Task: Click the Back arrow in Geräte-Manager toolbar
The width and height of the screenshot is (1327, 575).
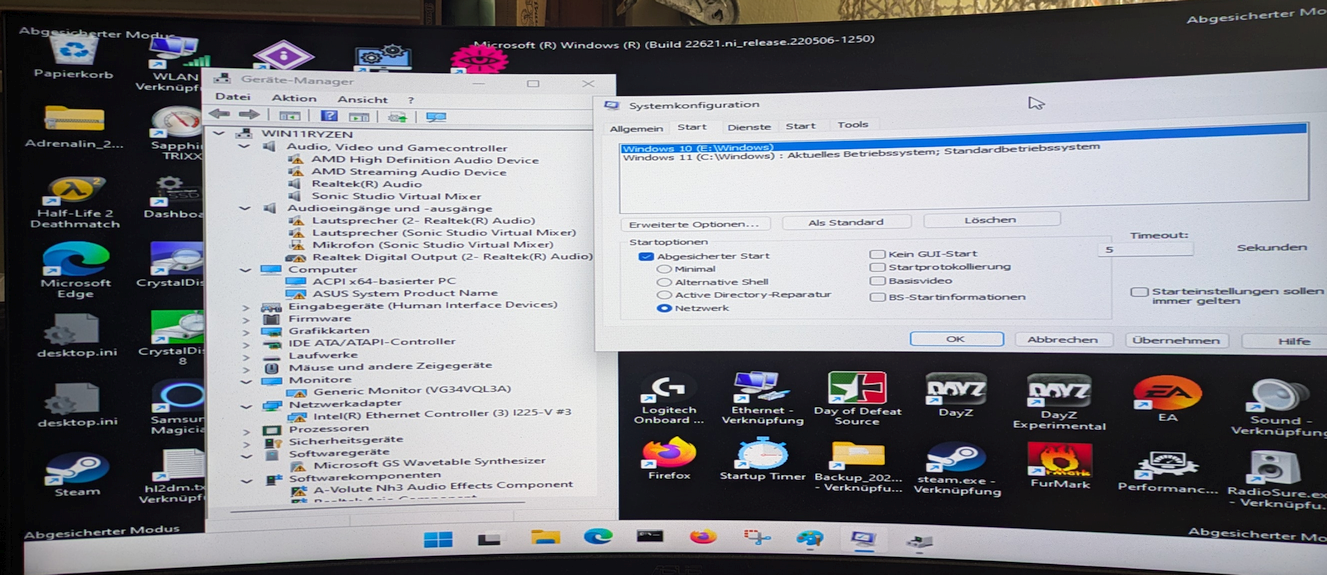Action: (219, 115)
